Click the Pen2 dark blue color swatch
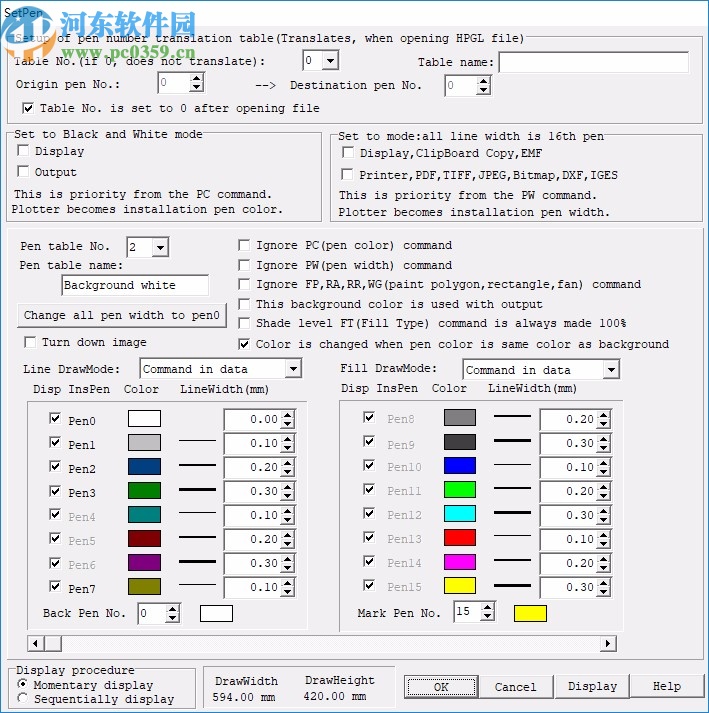 144,467
